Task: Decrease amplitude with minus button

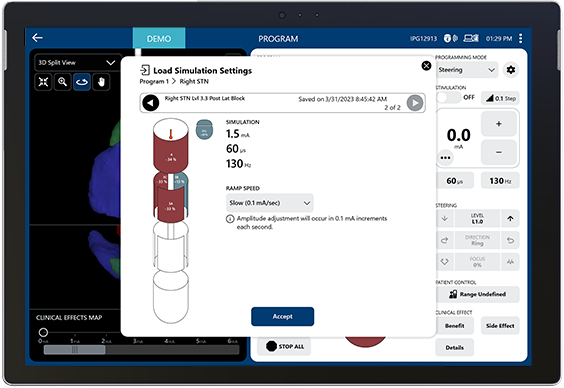Action: pos(499,152)
